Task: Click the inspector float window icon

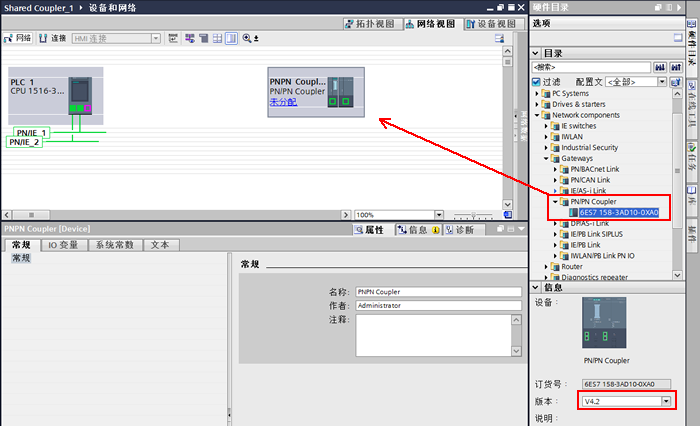Action: click(x=500, y=229)
